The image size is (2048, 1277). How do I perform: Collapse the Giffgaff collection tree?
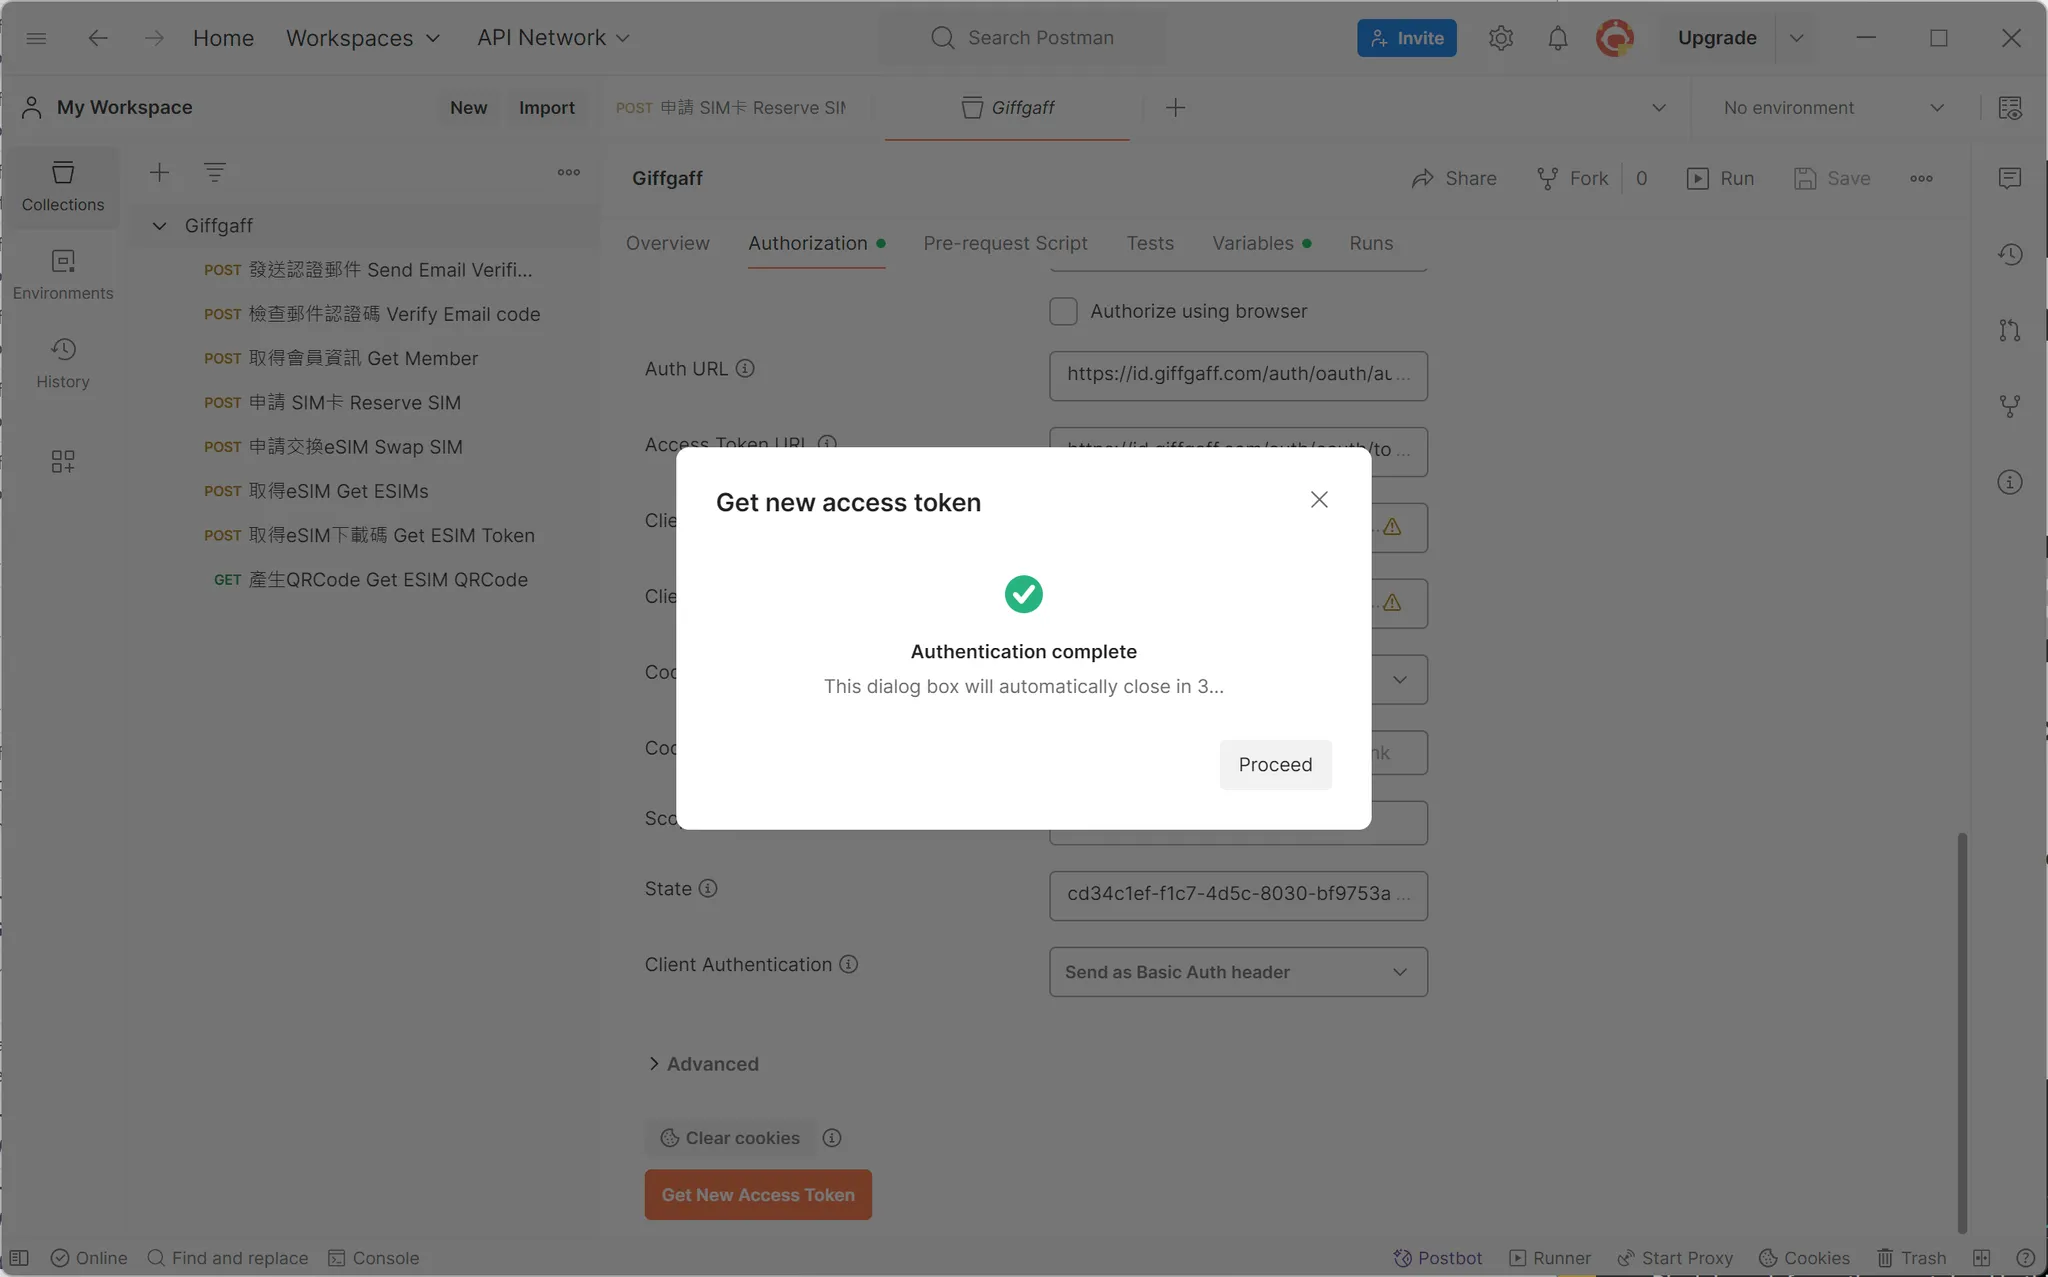160,225
